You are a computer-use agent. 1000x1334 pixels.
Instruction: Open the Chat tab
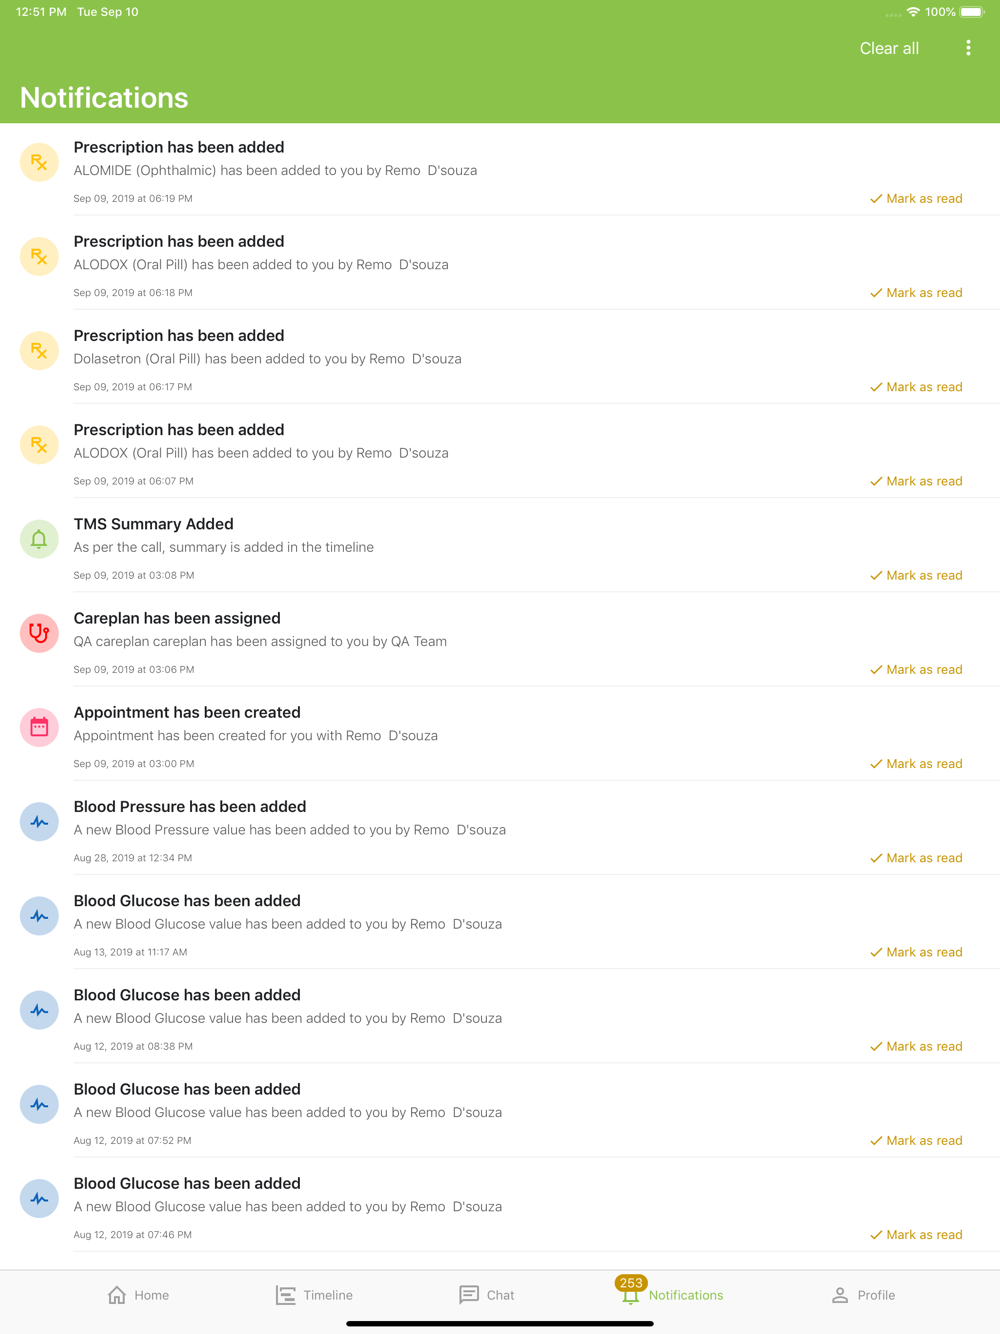[486, 1295]
